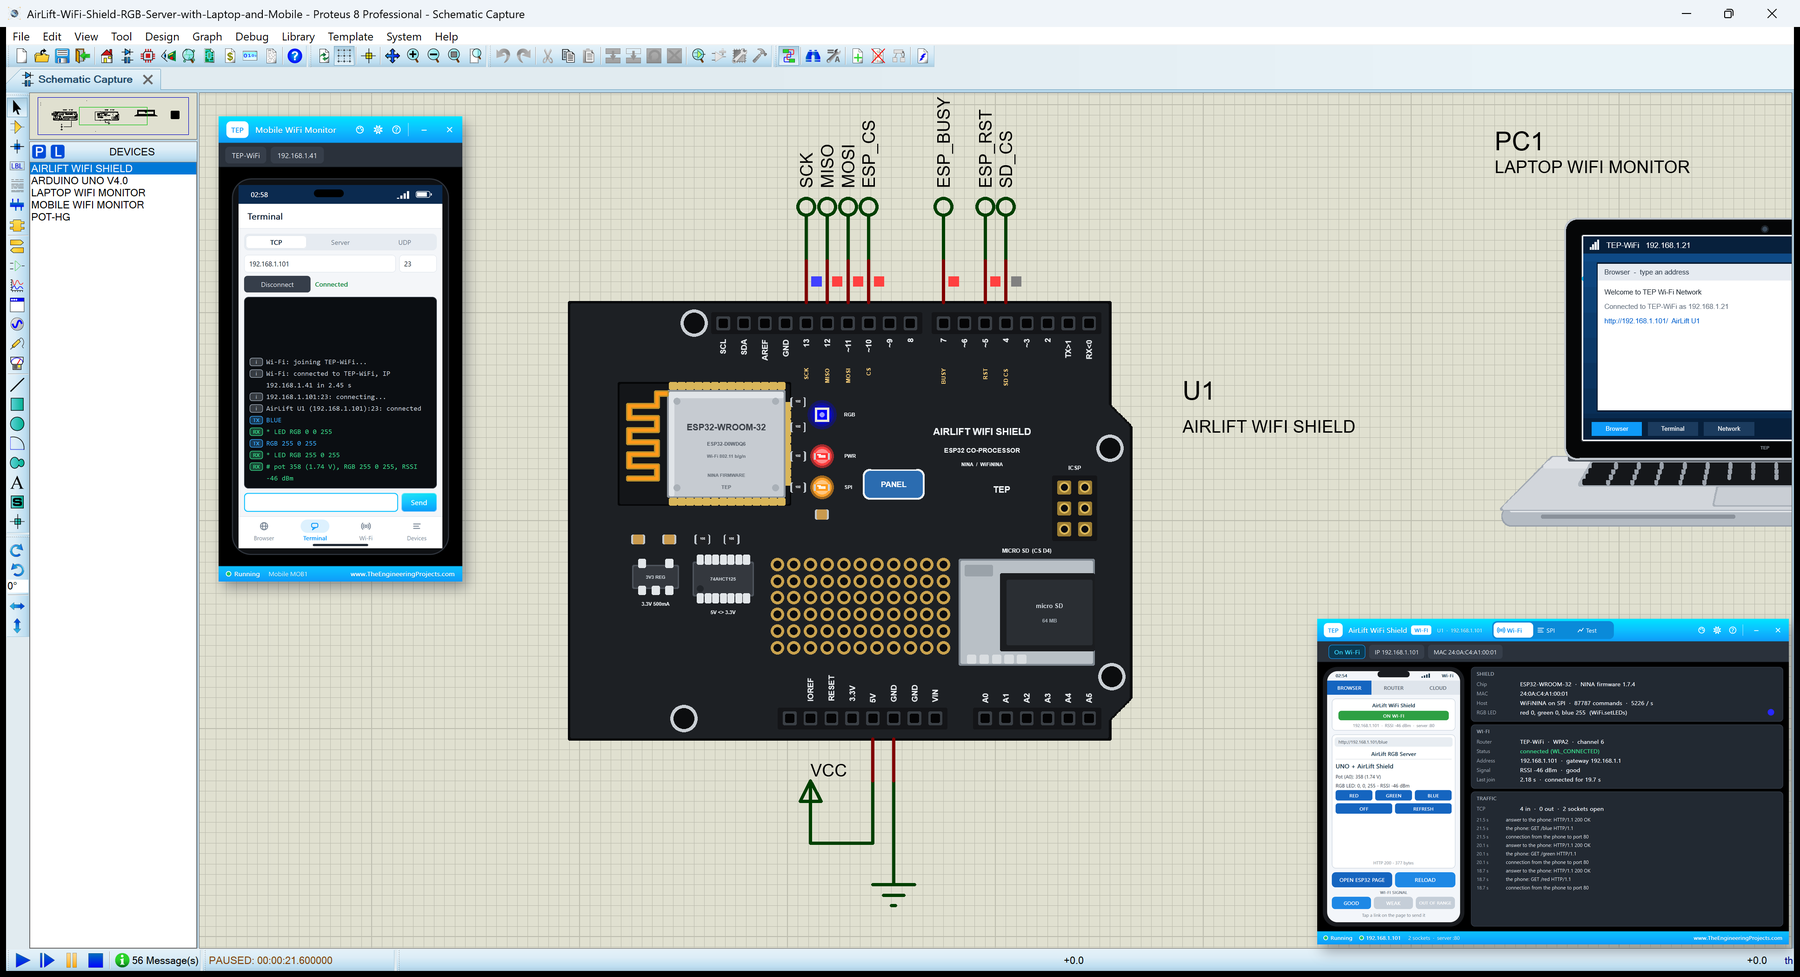
Task: Click the Search binoculars toolbar icon
Action: point(813,56)
